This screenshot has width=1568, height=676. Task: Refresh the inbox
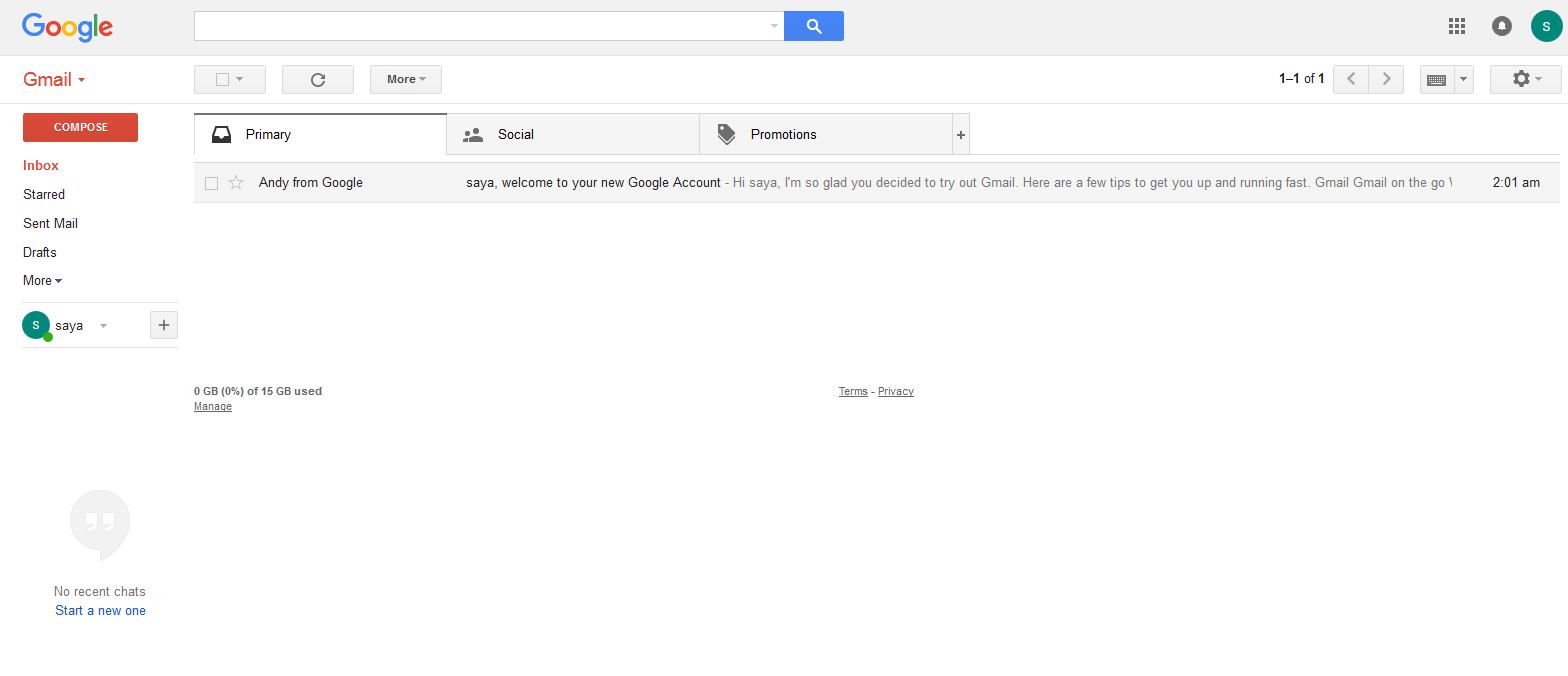[x=318, y=79]
